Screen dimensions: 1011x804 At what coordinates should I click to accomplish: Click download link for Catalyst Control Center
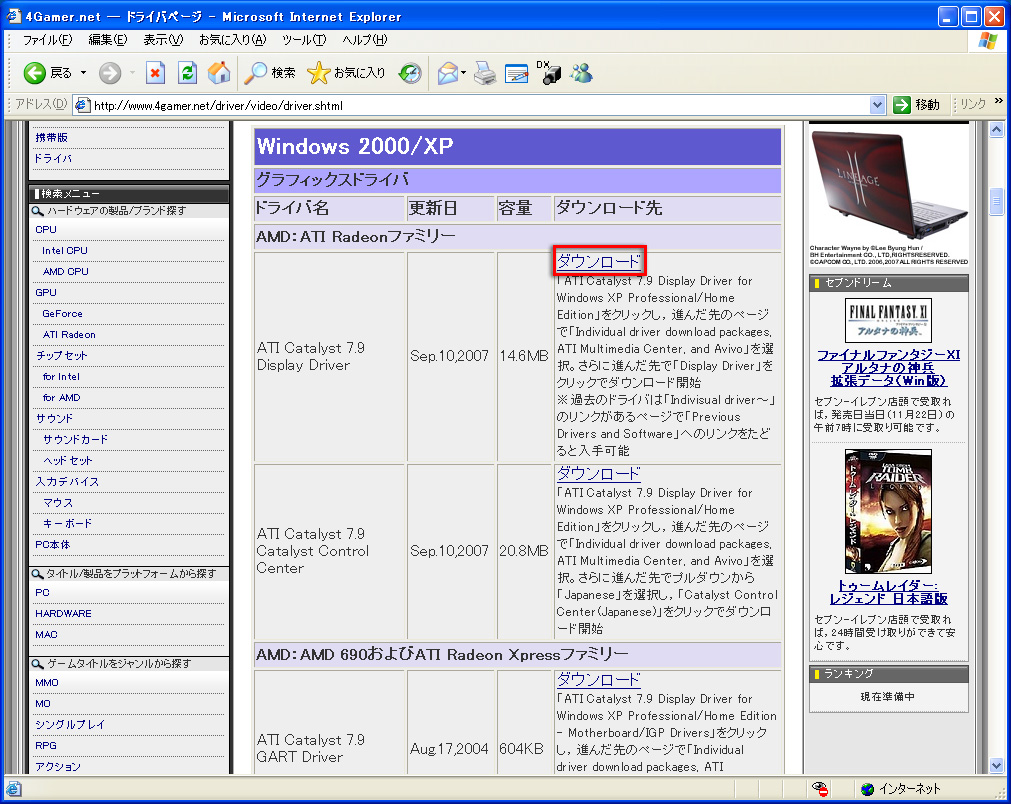click(599, 473)
